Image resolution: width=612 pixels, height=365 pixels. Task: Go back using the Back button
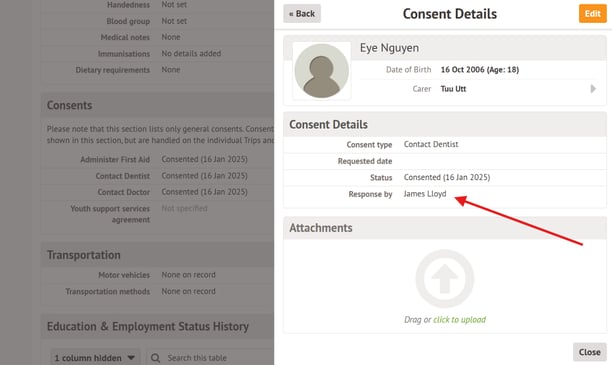(302, 14)
